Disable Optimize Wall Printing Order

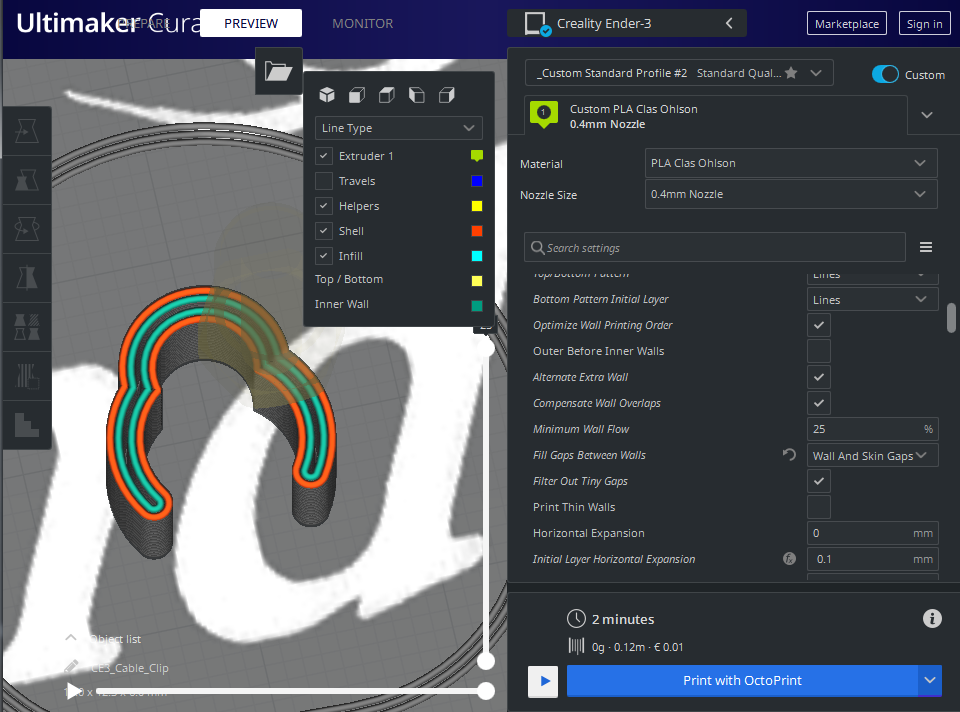819,325
